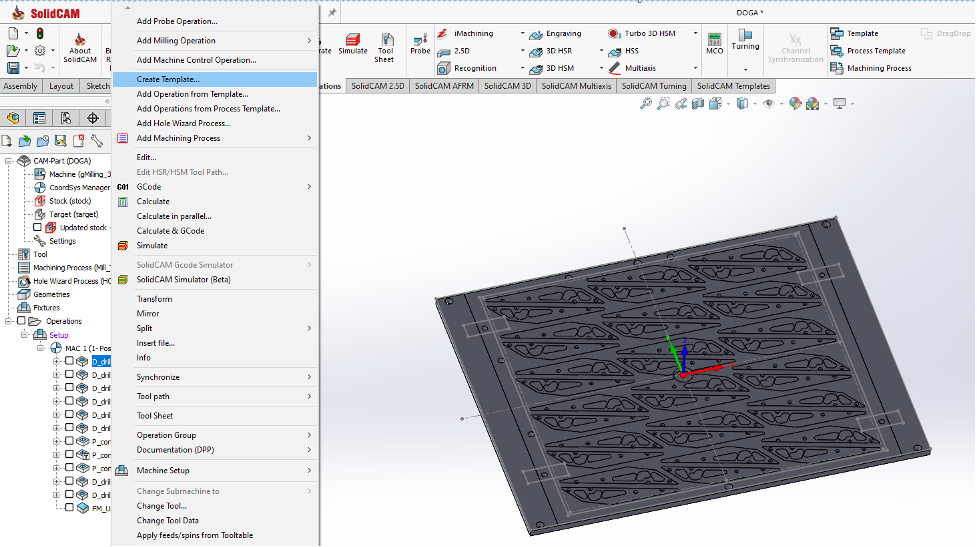The height and width of the screenshot is (547, 977).
Task: Click the Zoom to Fit magnifier icon
Action: (x=646, y=103)
